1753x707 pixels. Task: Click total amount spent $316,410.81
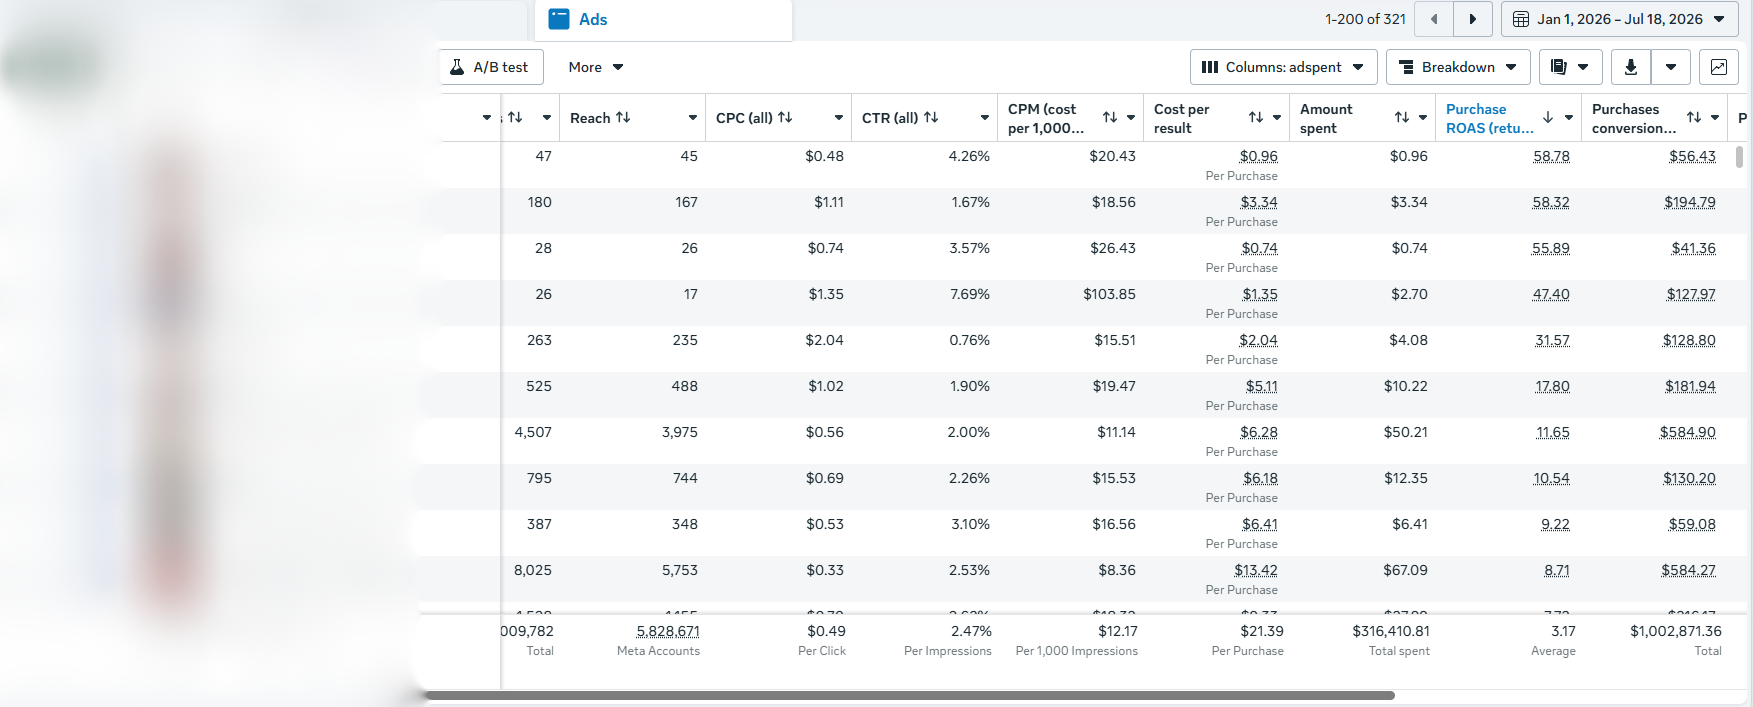point(1391,631)
